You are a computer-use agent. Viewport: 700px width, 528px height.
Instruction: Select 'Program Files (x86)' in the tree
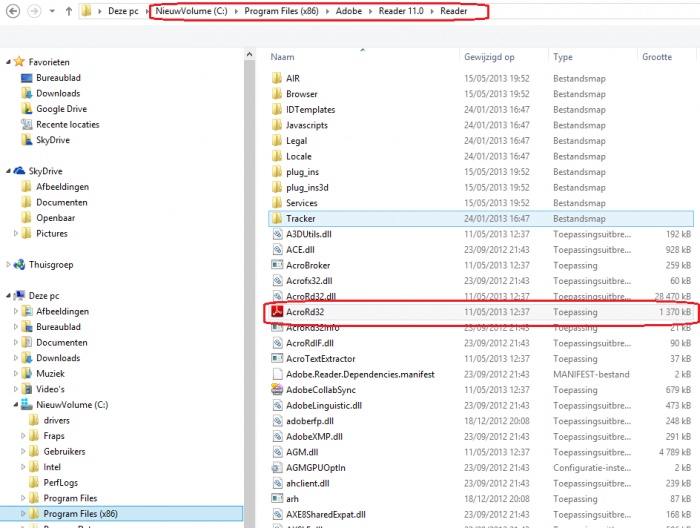pos(80,514)
